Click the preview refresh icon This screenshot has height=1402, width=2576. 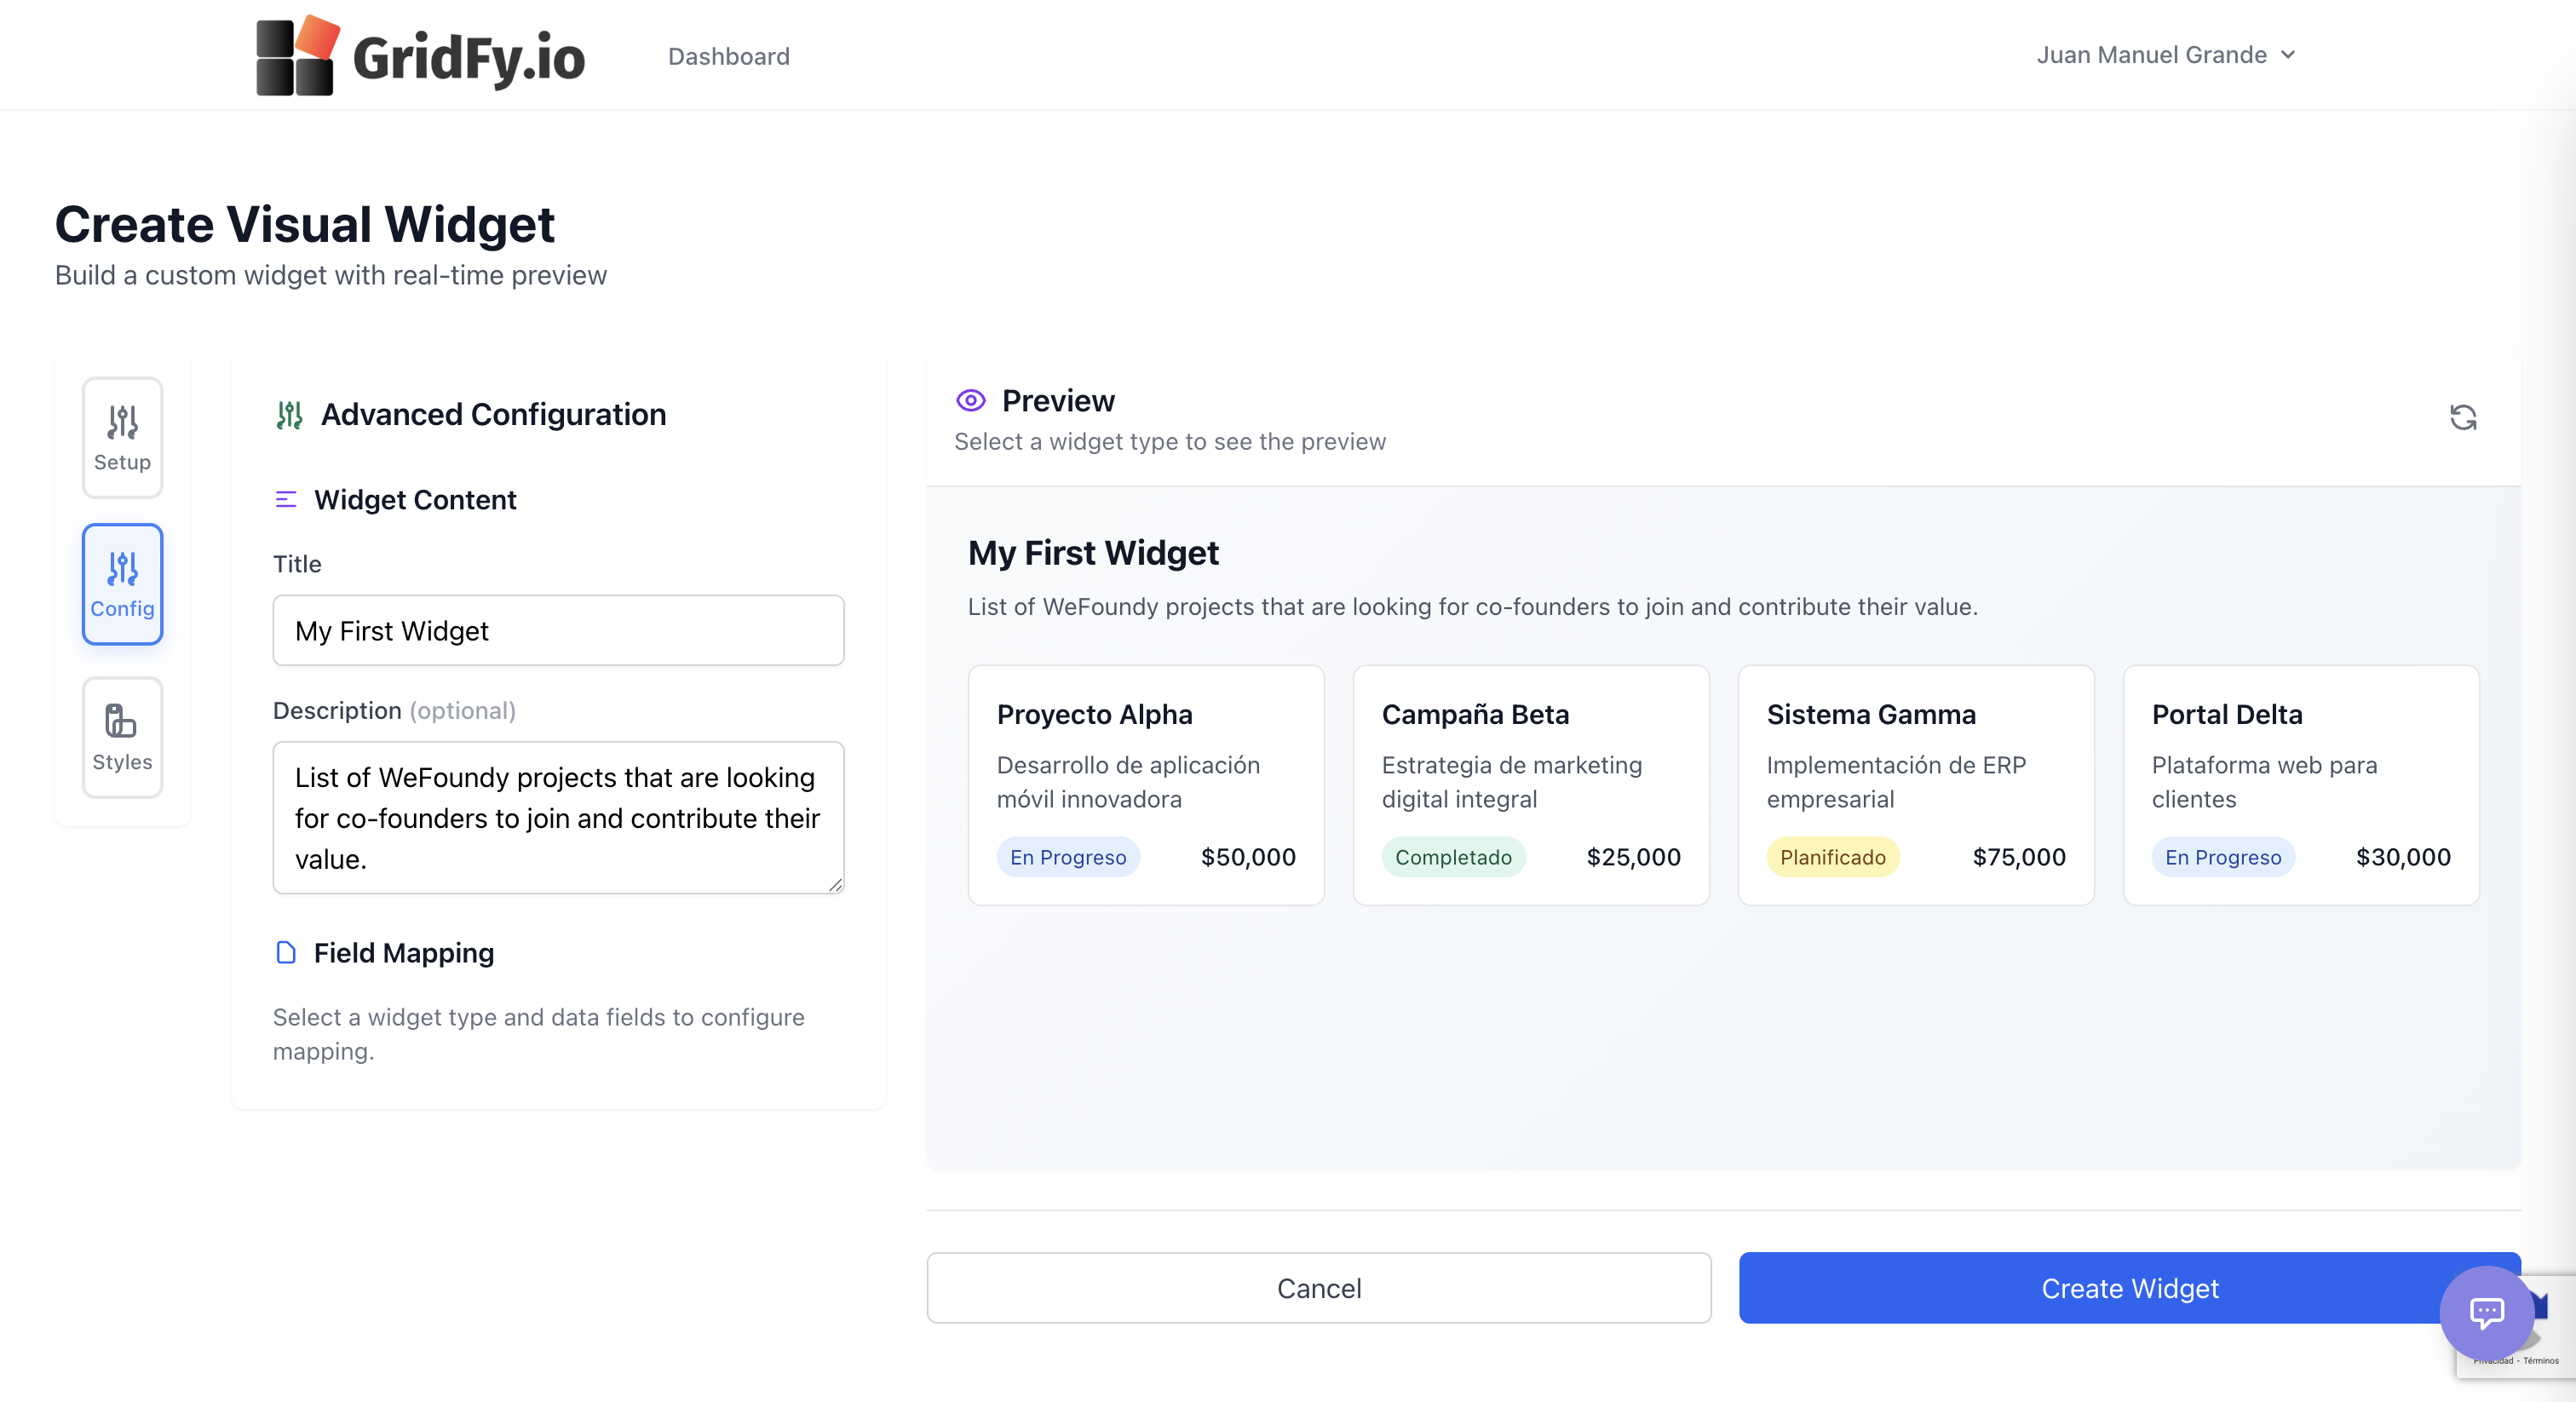(2463, 417)
